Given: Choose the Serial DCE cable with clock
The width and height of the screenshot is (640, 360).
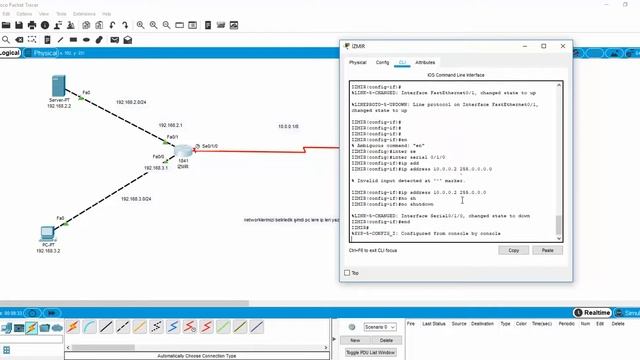Looking at the screenshot, I should click(190, 327).
